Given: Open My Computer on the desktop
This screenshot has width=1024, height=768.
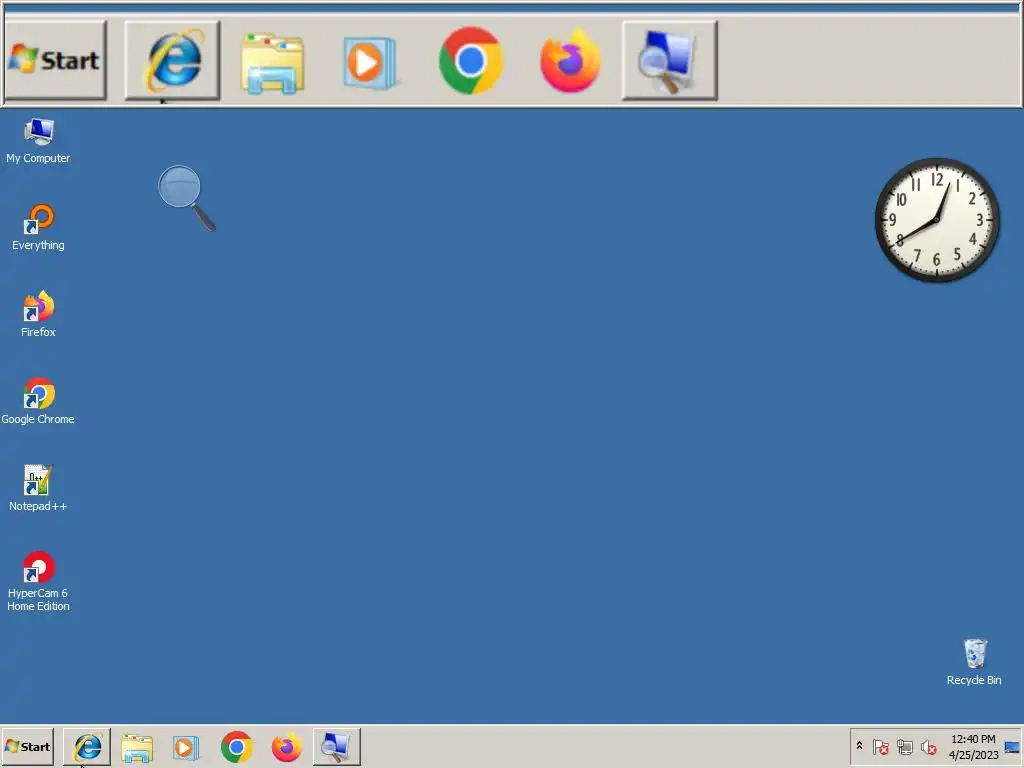Looking at the screenshot, I should pos(38,140).
